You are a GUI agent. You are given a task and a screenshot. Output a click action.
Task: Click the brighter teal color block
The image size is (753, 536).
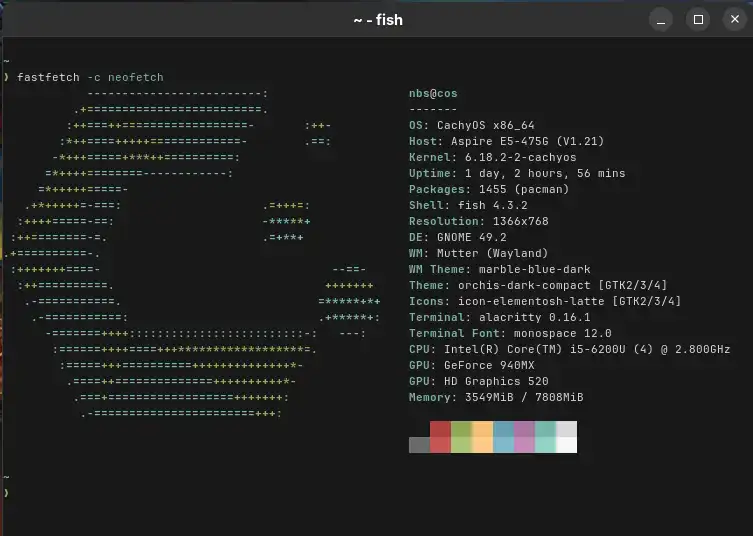(545, 445)
